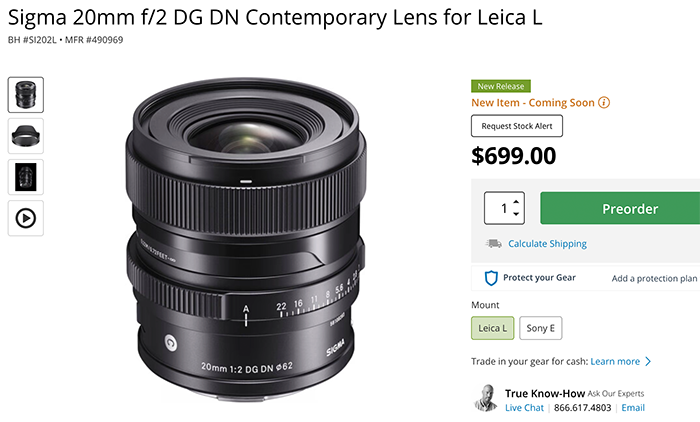The width and height of the screenshot is (700, 422).
Task: Click the info icon beside Coming Soon
Action: pyautogui.click(x=604, y=102)
